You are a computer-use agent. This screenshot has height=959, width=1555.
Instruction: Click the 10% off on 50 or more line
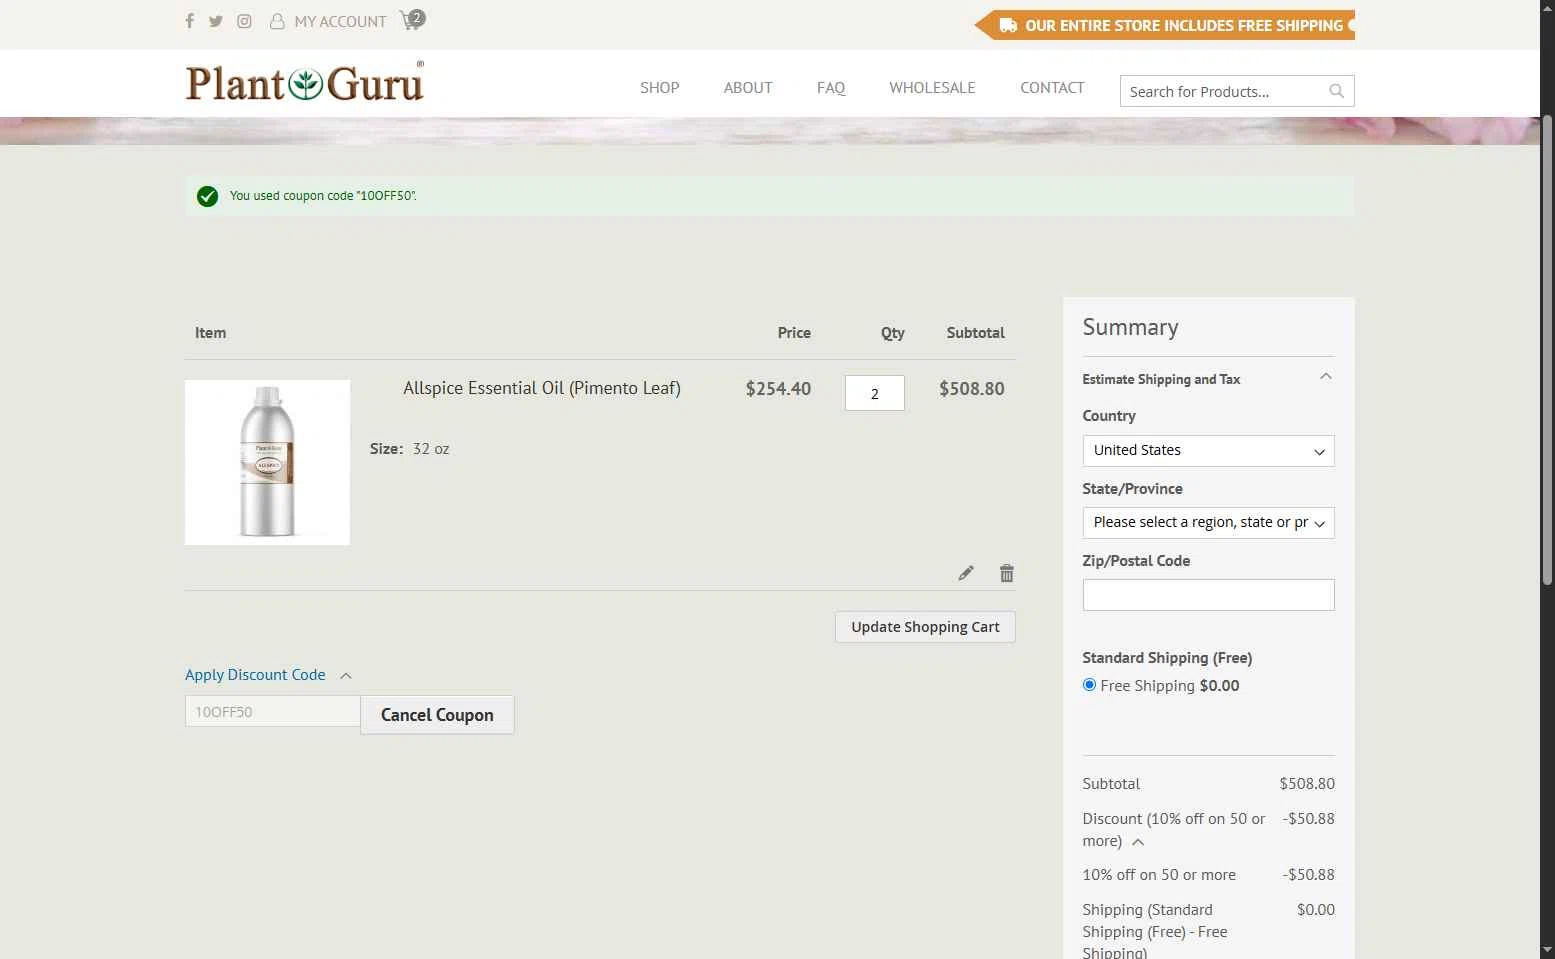click(x=1208, y=875)
